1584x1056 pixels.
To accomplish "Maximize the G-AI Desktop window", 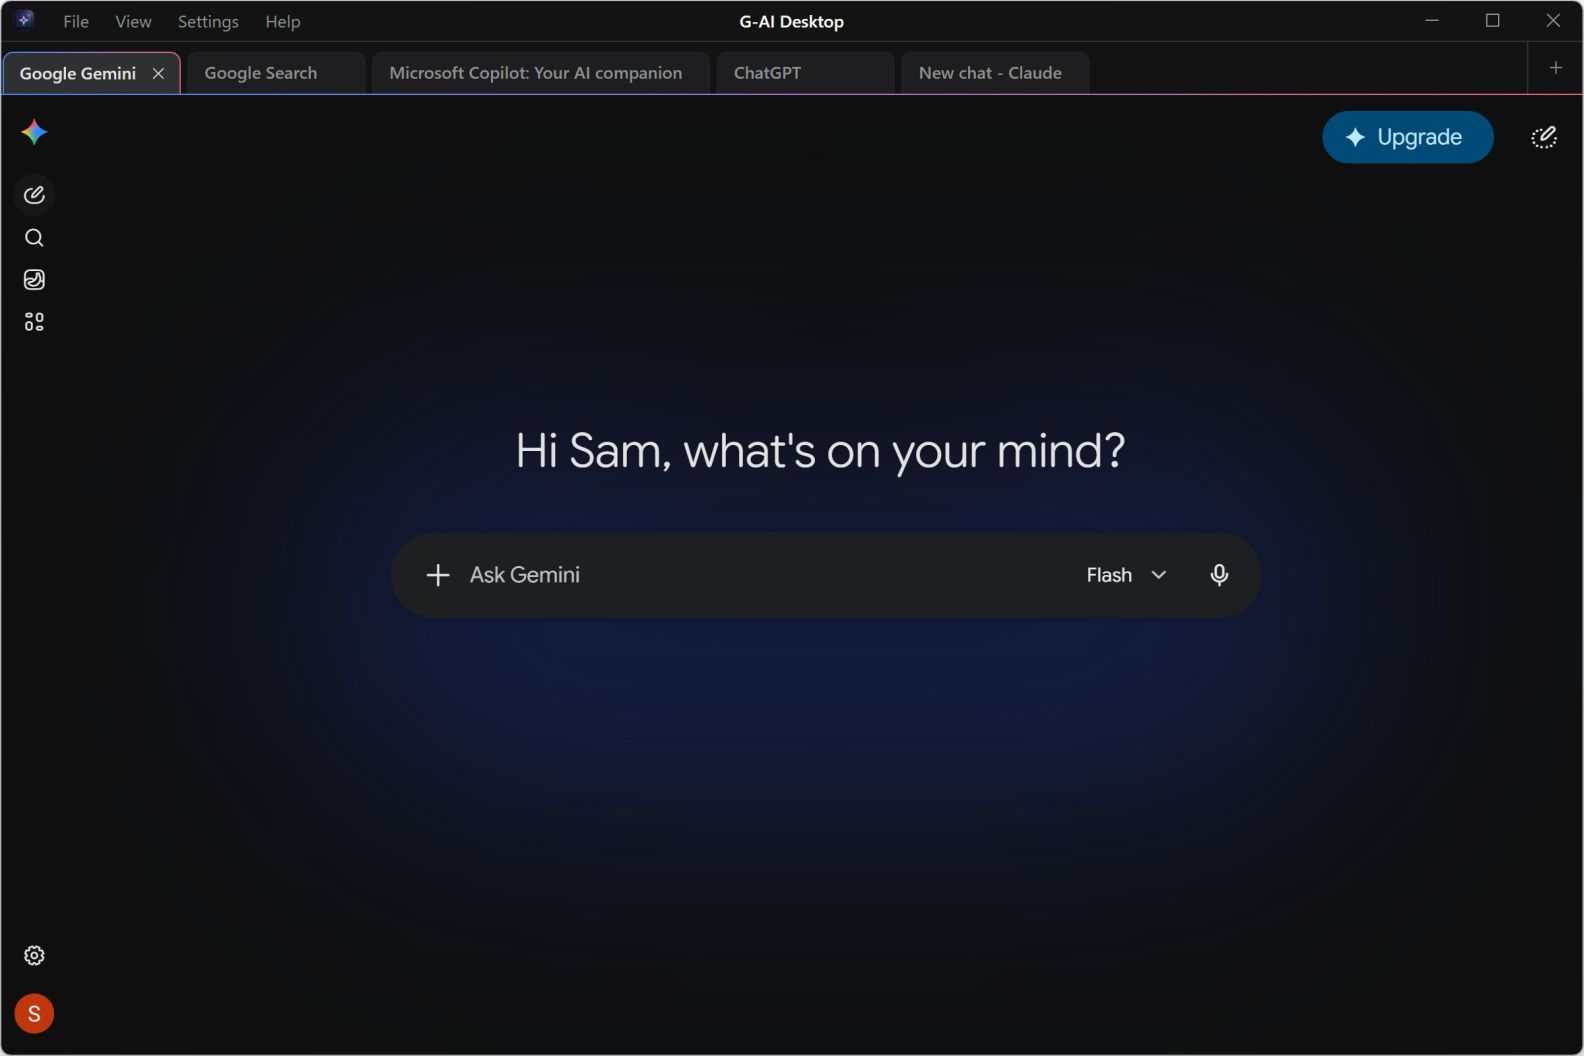I will click(x=1493, y=20).
